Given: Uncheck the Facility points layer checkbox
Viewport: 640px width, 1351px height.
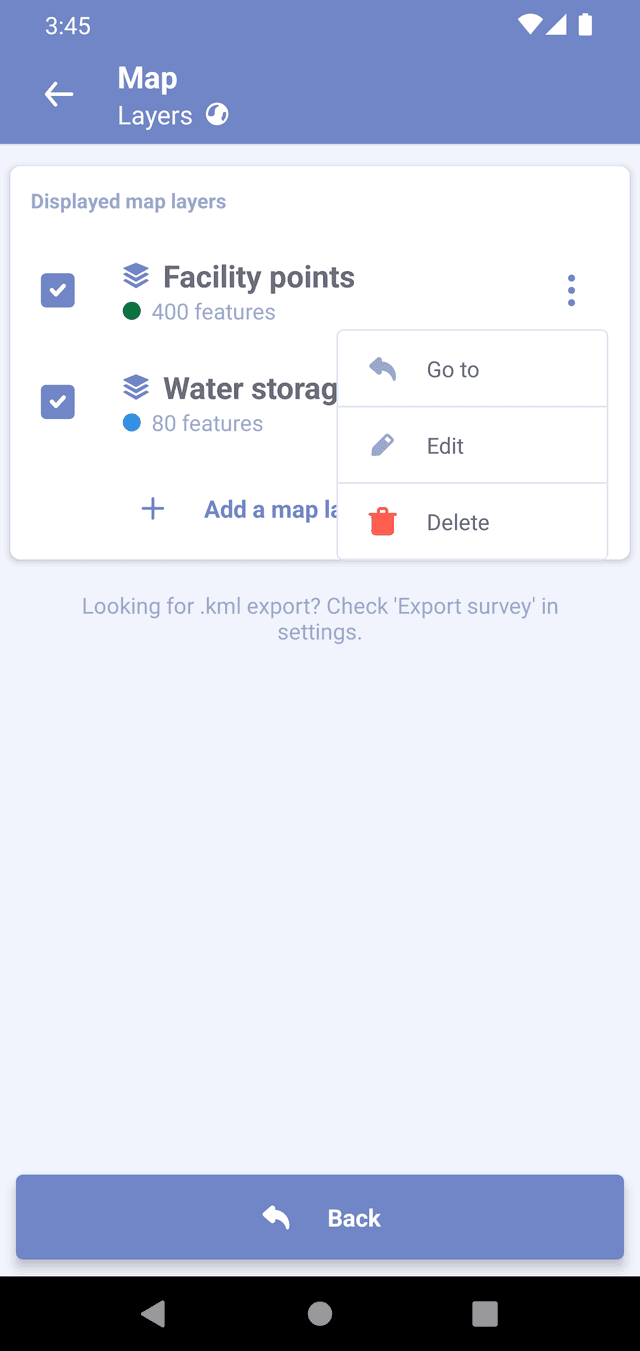Looking at the screenshot, I should click(58, 290).
